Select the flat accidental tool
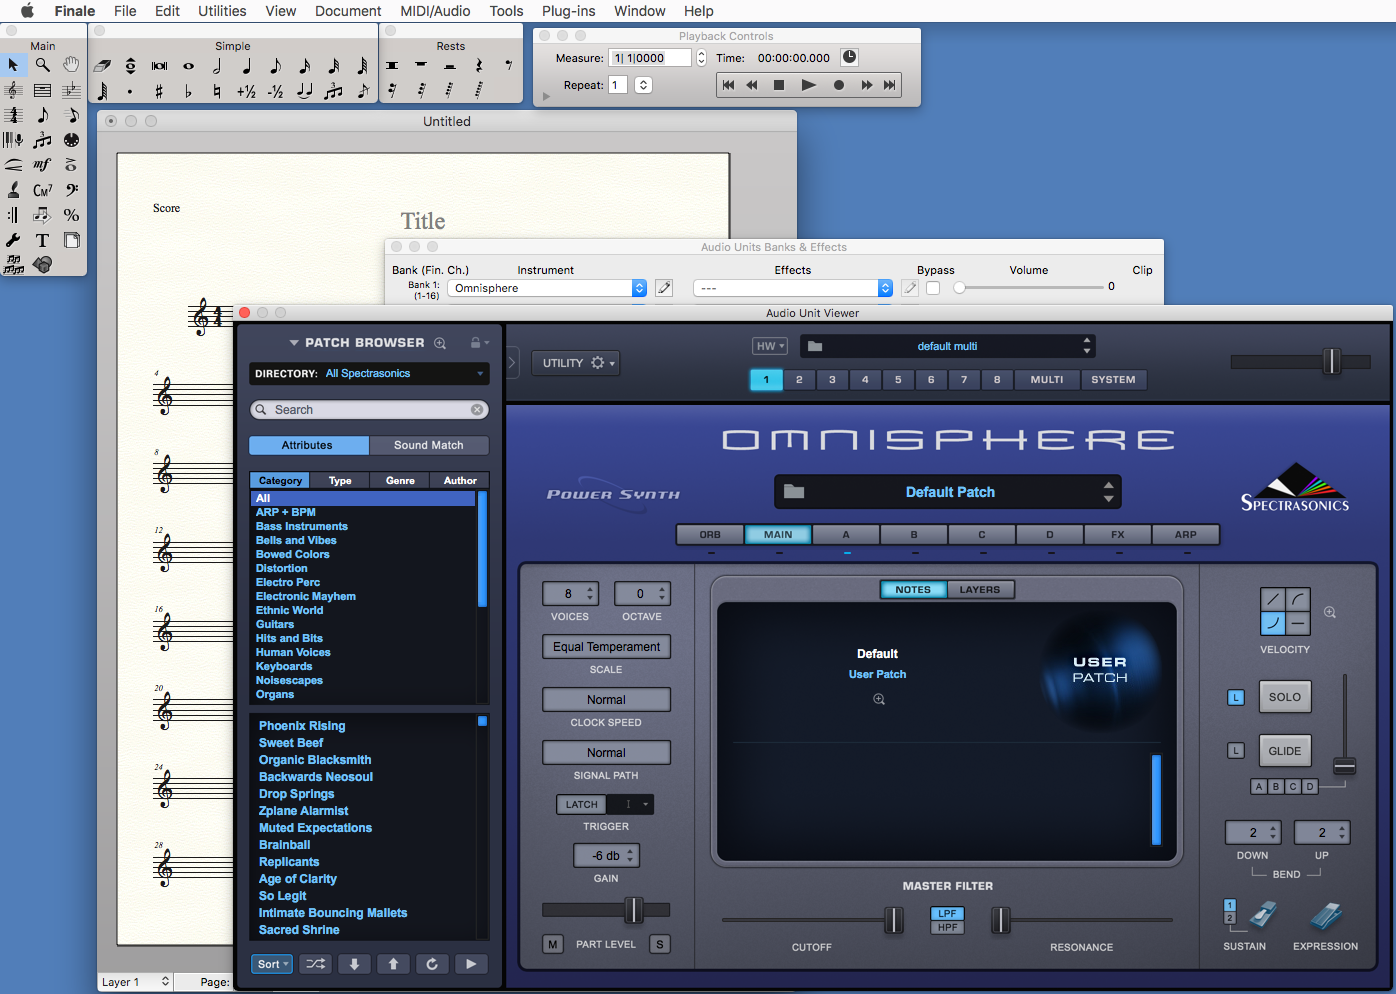 tap(188, 92)
